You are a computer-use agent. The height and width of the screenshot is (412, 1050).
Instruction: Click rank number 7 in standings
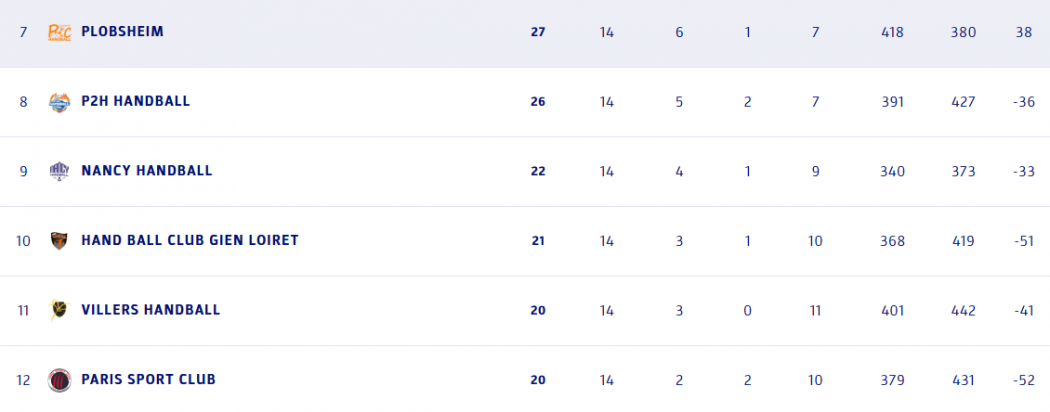coord(23,32)
